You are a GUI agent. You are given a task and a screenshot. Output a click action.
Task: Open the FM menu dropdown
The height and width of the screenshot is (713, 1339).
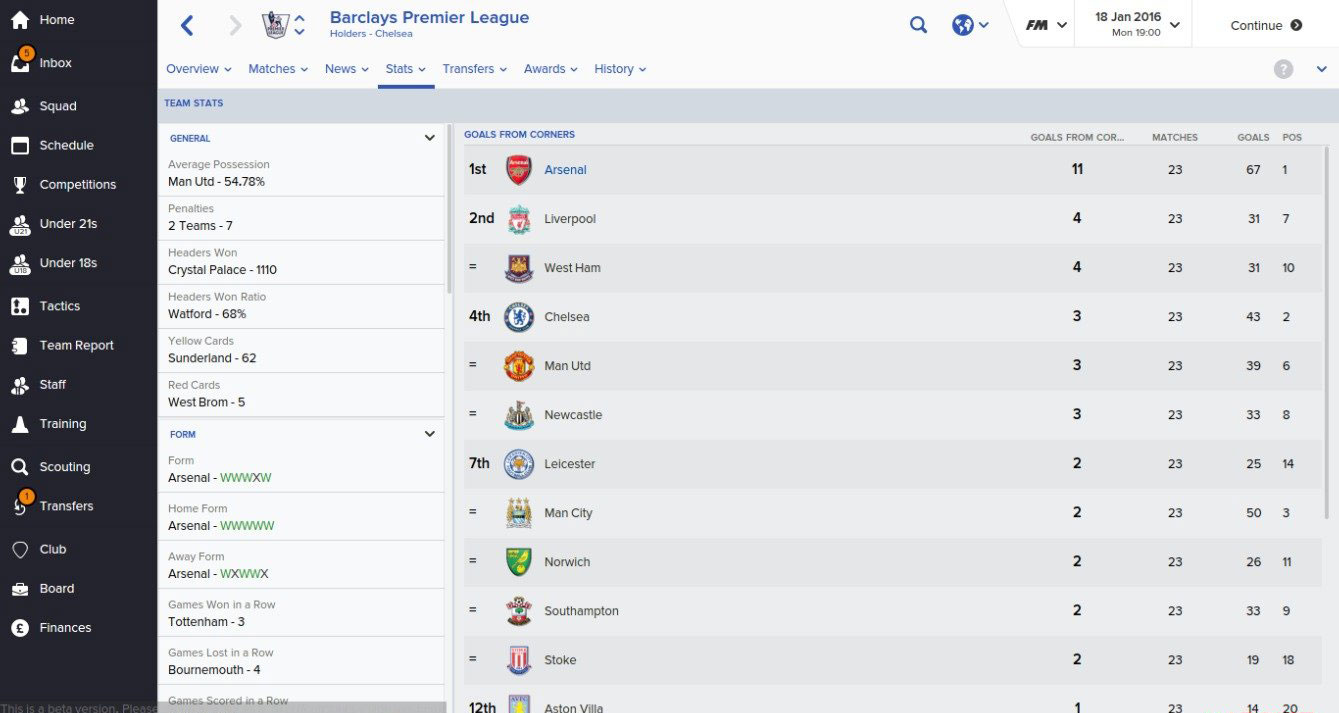coord(1046,25)
